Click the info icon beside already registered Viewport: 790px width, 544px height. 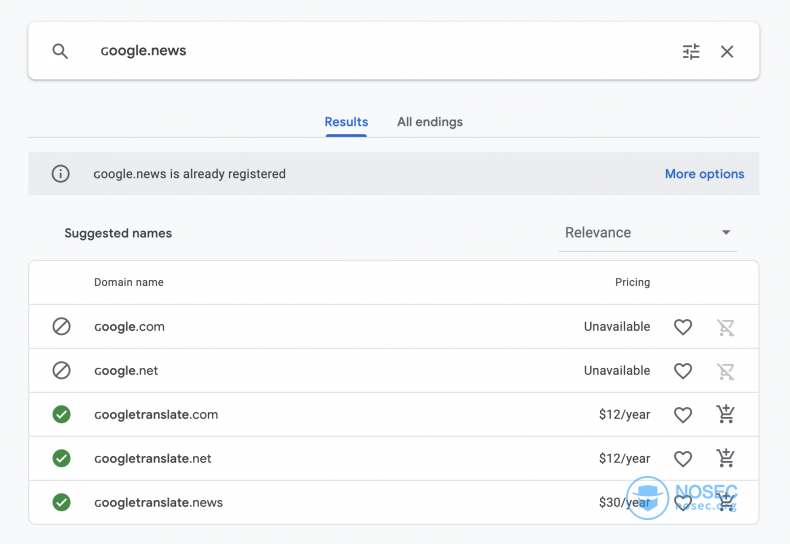(x=60, y=174)
